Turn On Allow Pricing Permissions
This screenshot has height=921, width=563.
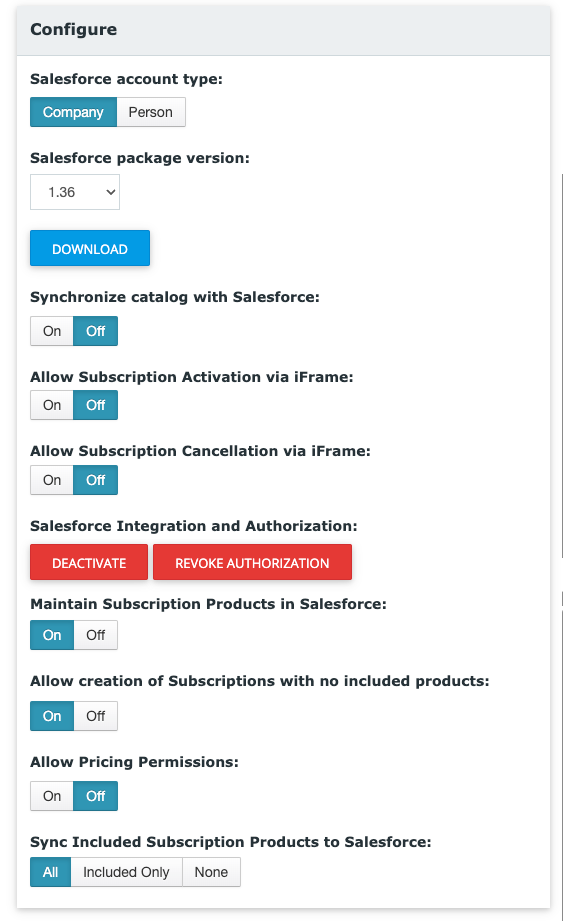[52, 796]
